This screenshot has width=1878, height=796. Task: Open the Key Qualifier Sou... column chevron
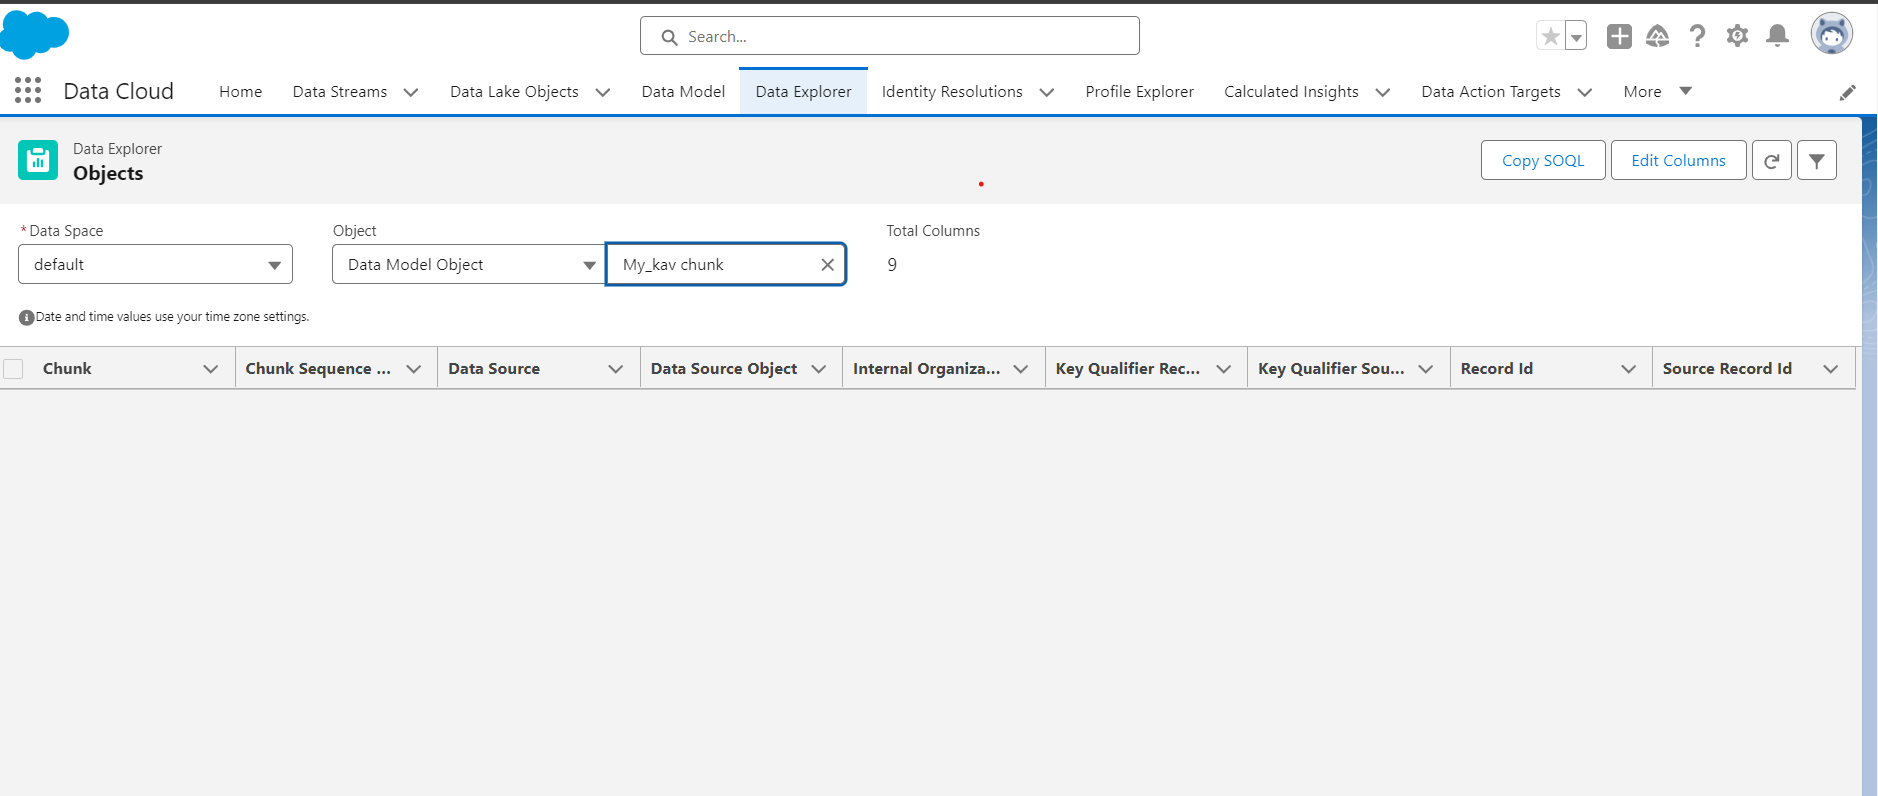click(x=1426, y=369)
